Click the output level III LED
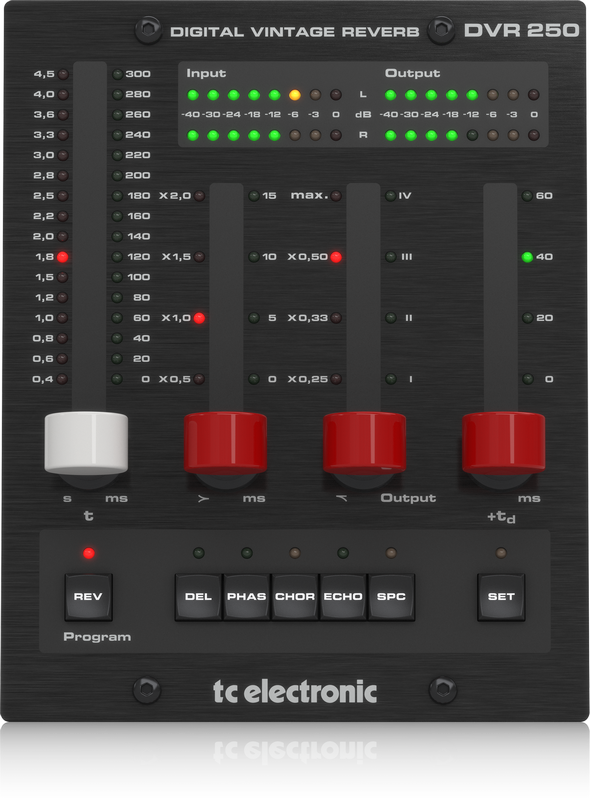 (390, 257)
